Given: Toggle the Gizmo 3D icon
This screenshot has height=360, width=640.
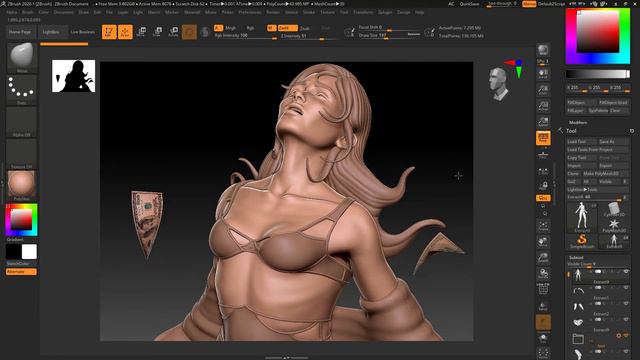Looking at the screenshot, I should point(189,32).
